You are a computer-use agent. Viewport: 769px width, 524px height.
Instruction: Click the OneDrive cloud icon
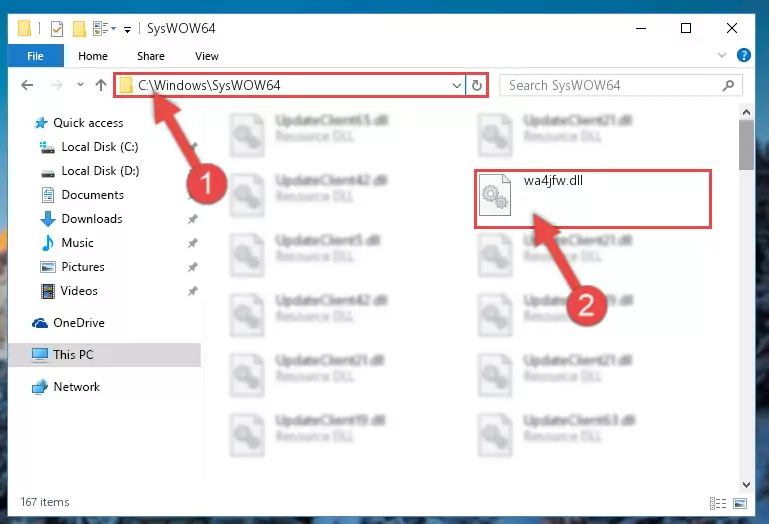click(40, 323)
